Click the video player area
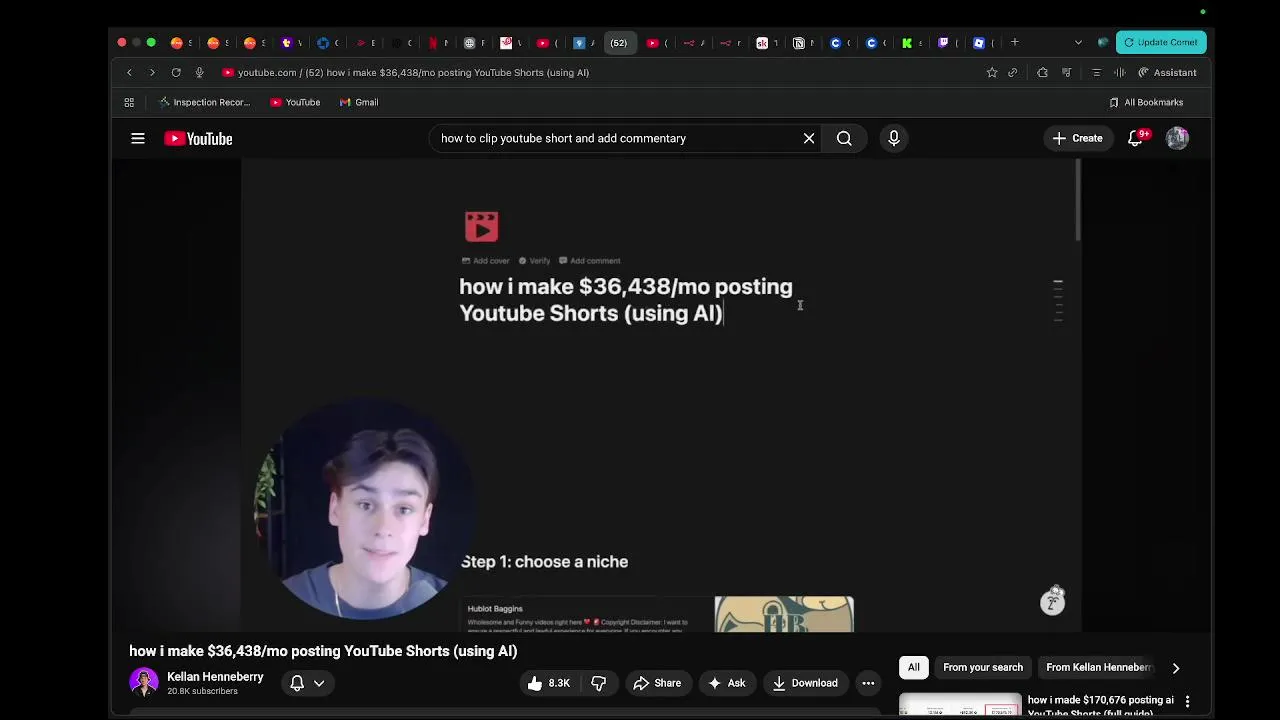This screenshot has width=1280, height=720. coord(660,395)
